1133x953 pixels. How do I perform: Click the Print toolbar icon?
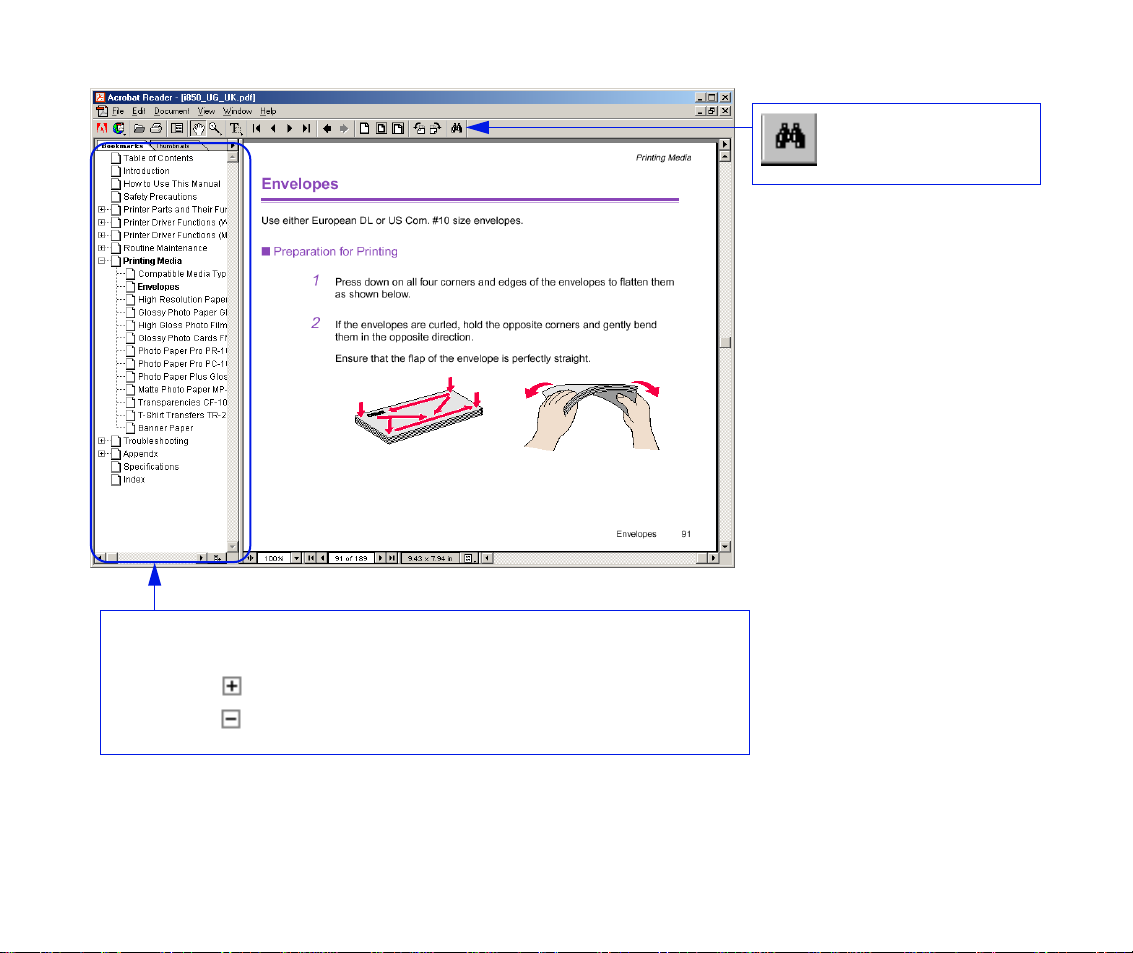tap(156, 129)
